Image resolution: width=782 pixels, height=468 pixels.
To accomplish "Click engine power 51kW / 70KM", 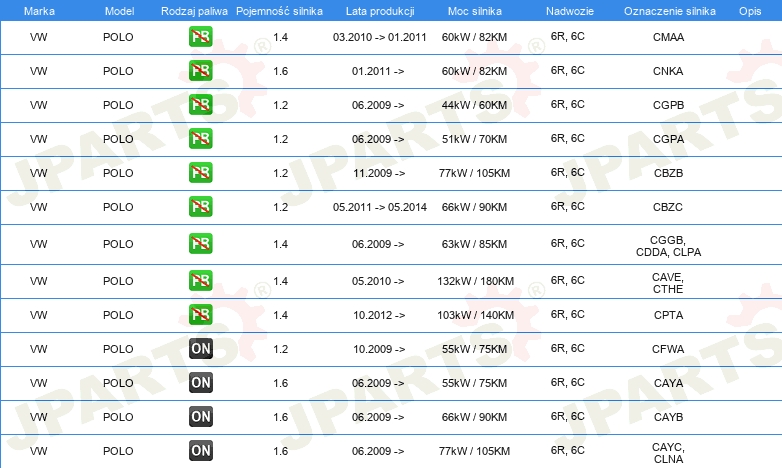I will coord(474,139).
